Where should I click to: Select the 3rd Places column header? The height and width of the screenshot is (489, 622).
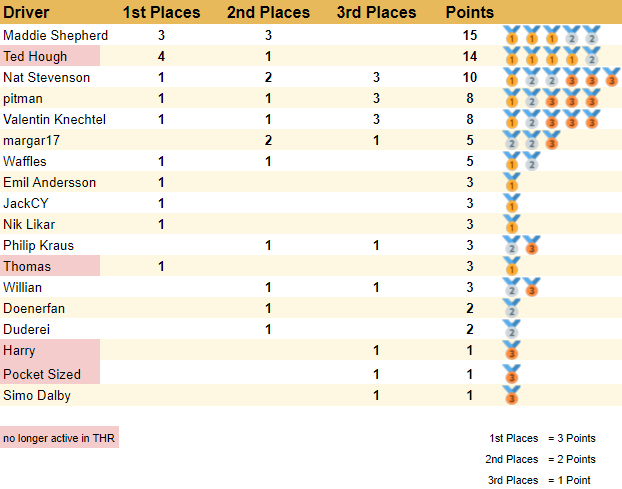coord(376,13)
